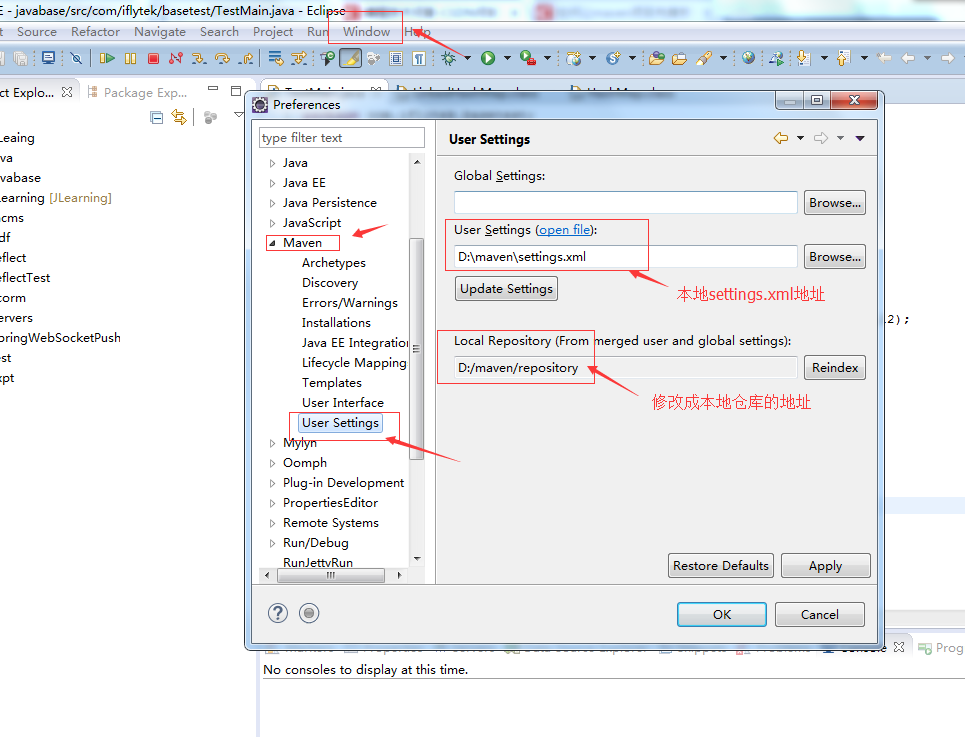Toggle Mark Occurrences highlighter

click(350, 58)
